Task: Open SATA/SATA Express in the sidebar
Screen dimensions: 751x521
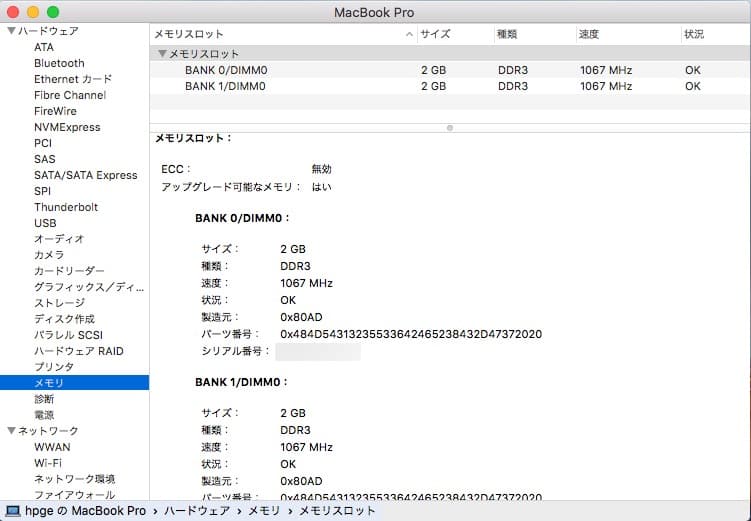Action: pos(86,175)
